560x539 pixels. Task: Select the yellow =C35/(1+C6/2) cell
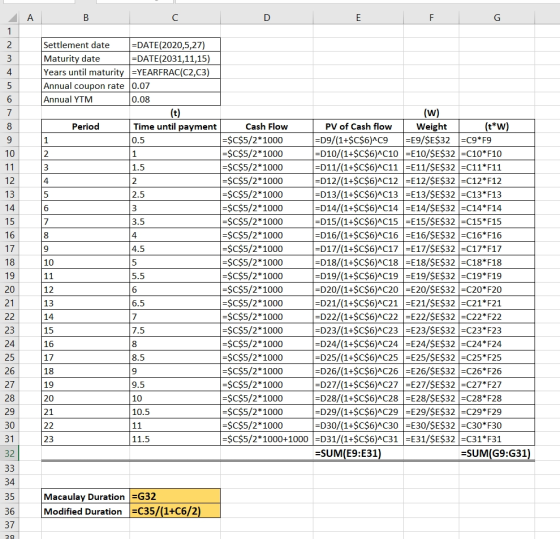click(x=175, y=511)
